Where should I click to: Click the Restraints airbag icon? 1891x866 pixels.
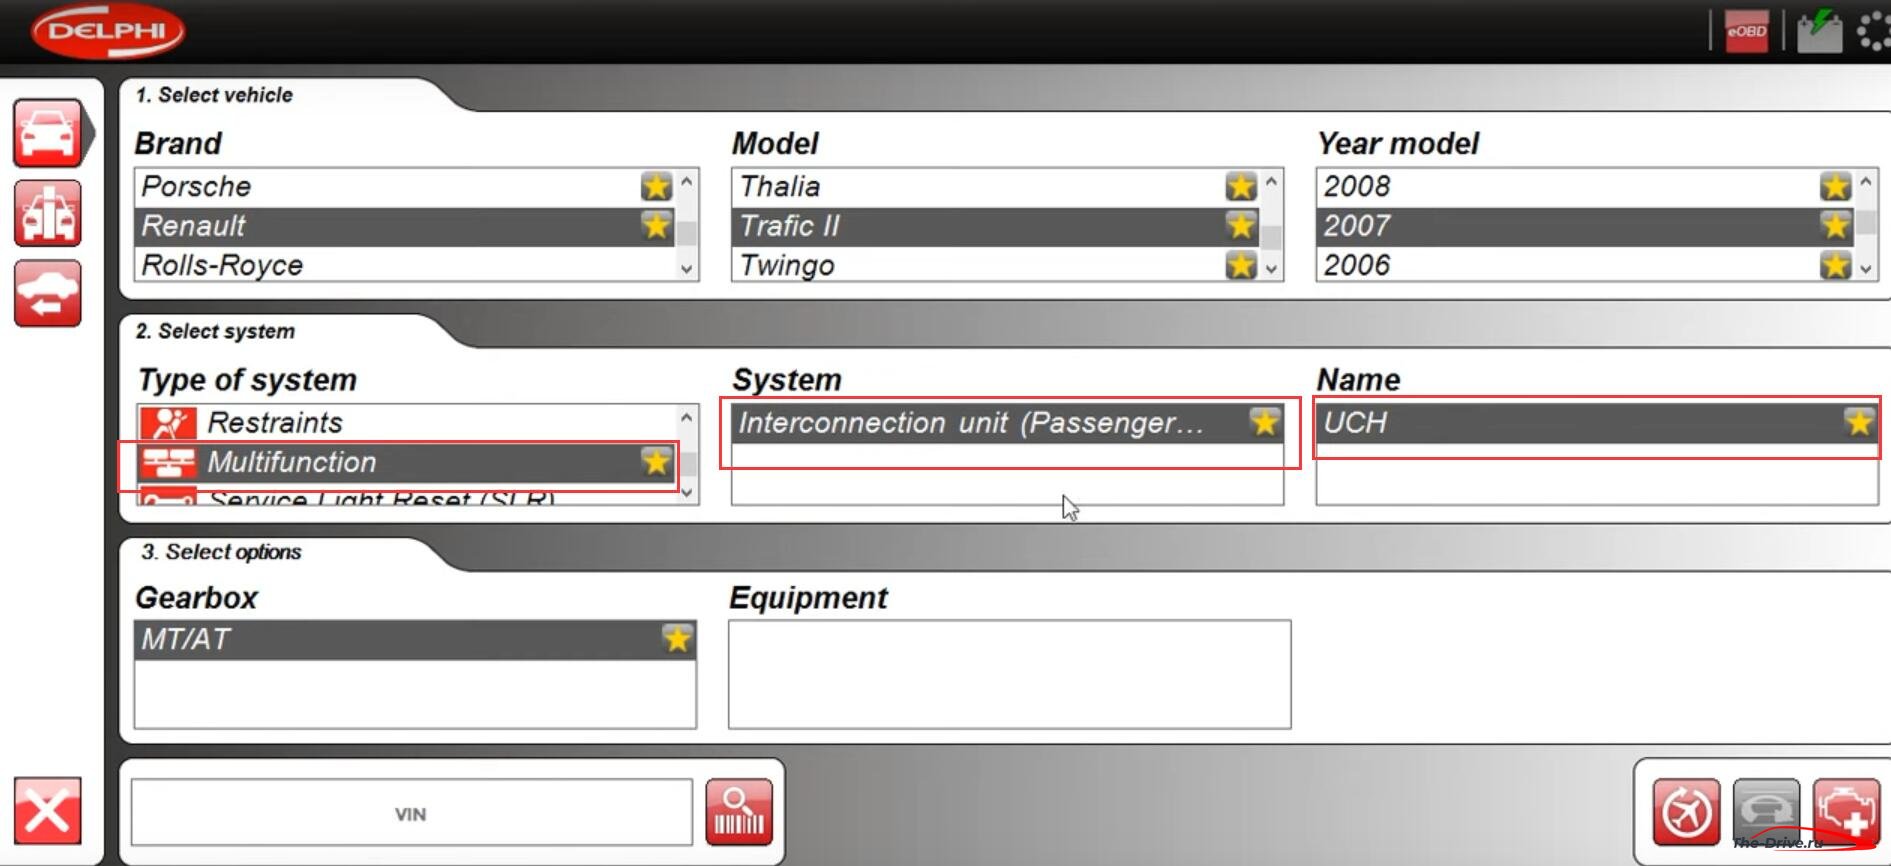click(x=168, y=423)
